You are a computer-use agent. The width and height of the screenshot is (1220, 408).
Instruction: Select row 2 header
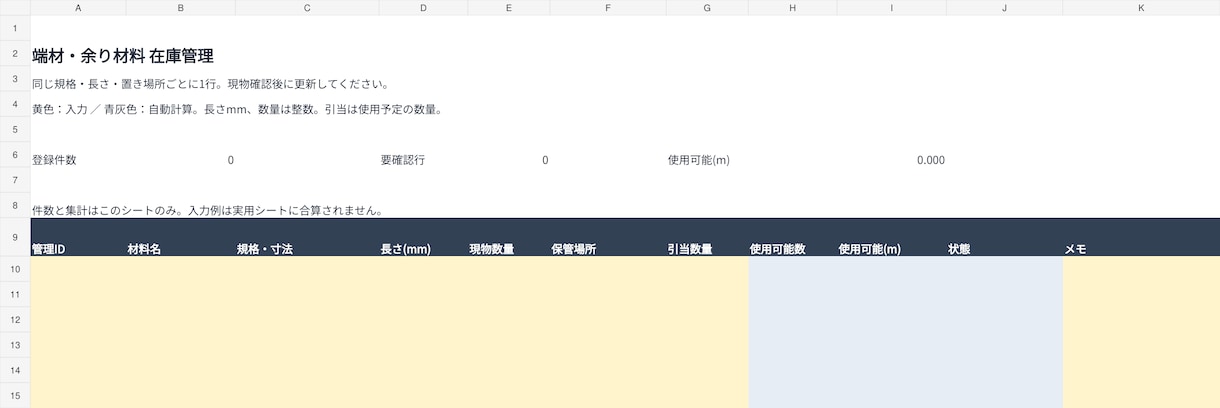tap(15, 54)
